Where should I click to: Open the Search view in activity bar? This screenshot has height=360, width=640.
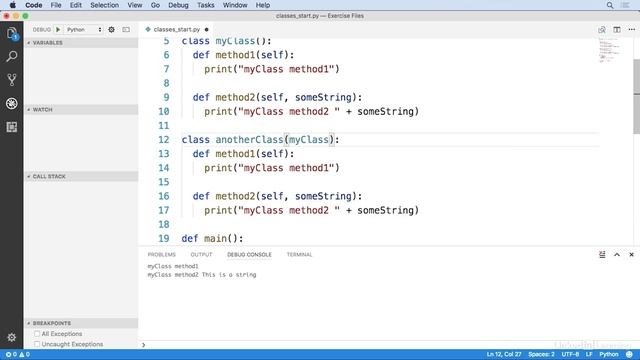(11, 56)
